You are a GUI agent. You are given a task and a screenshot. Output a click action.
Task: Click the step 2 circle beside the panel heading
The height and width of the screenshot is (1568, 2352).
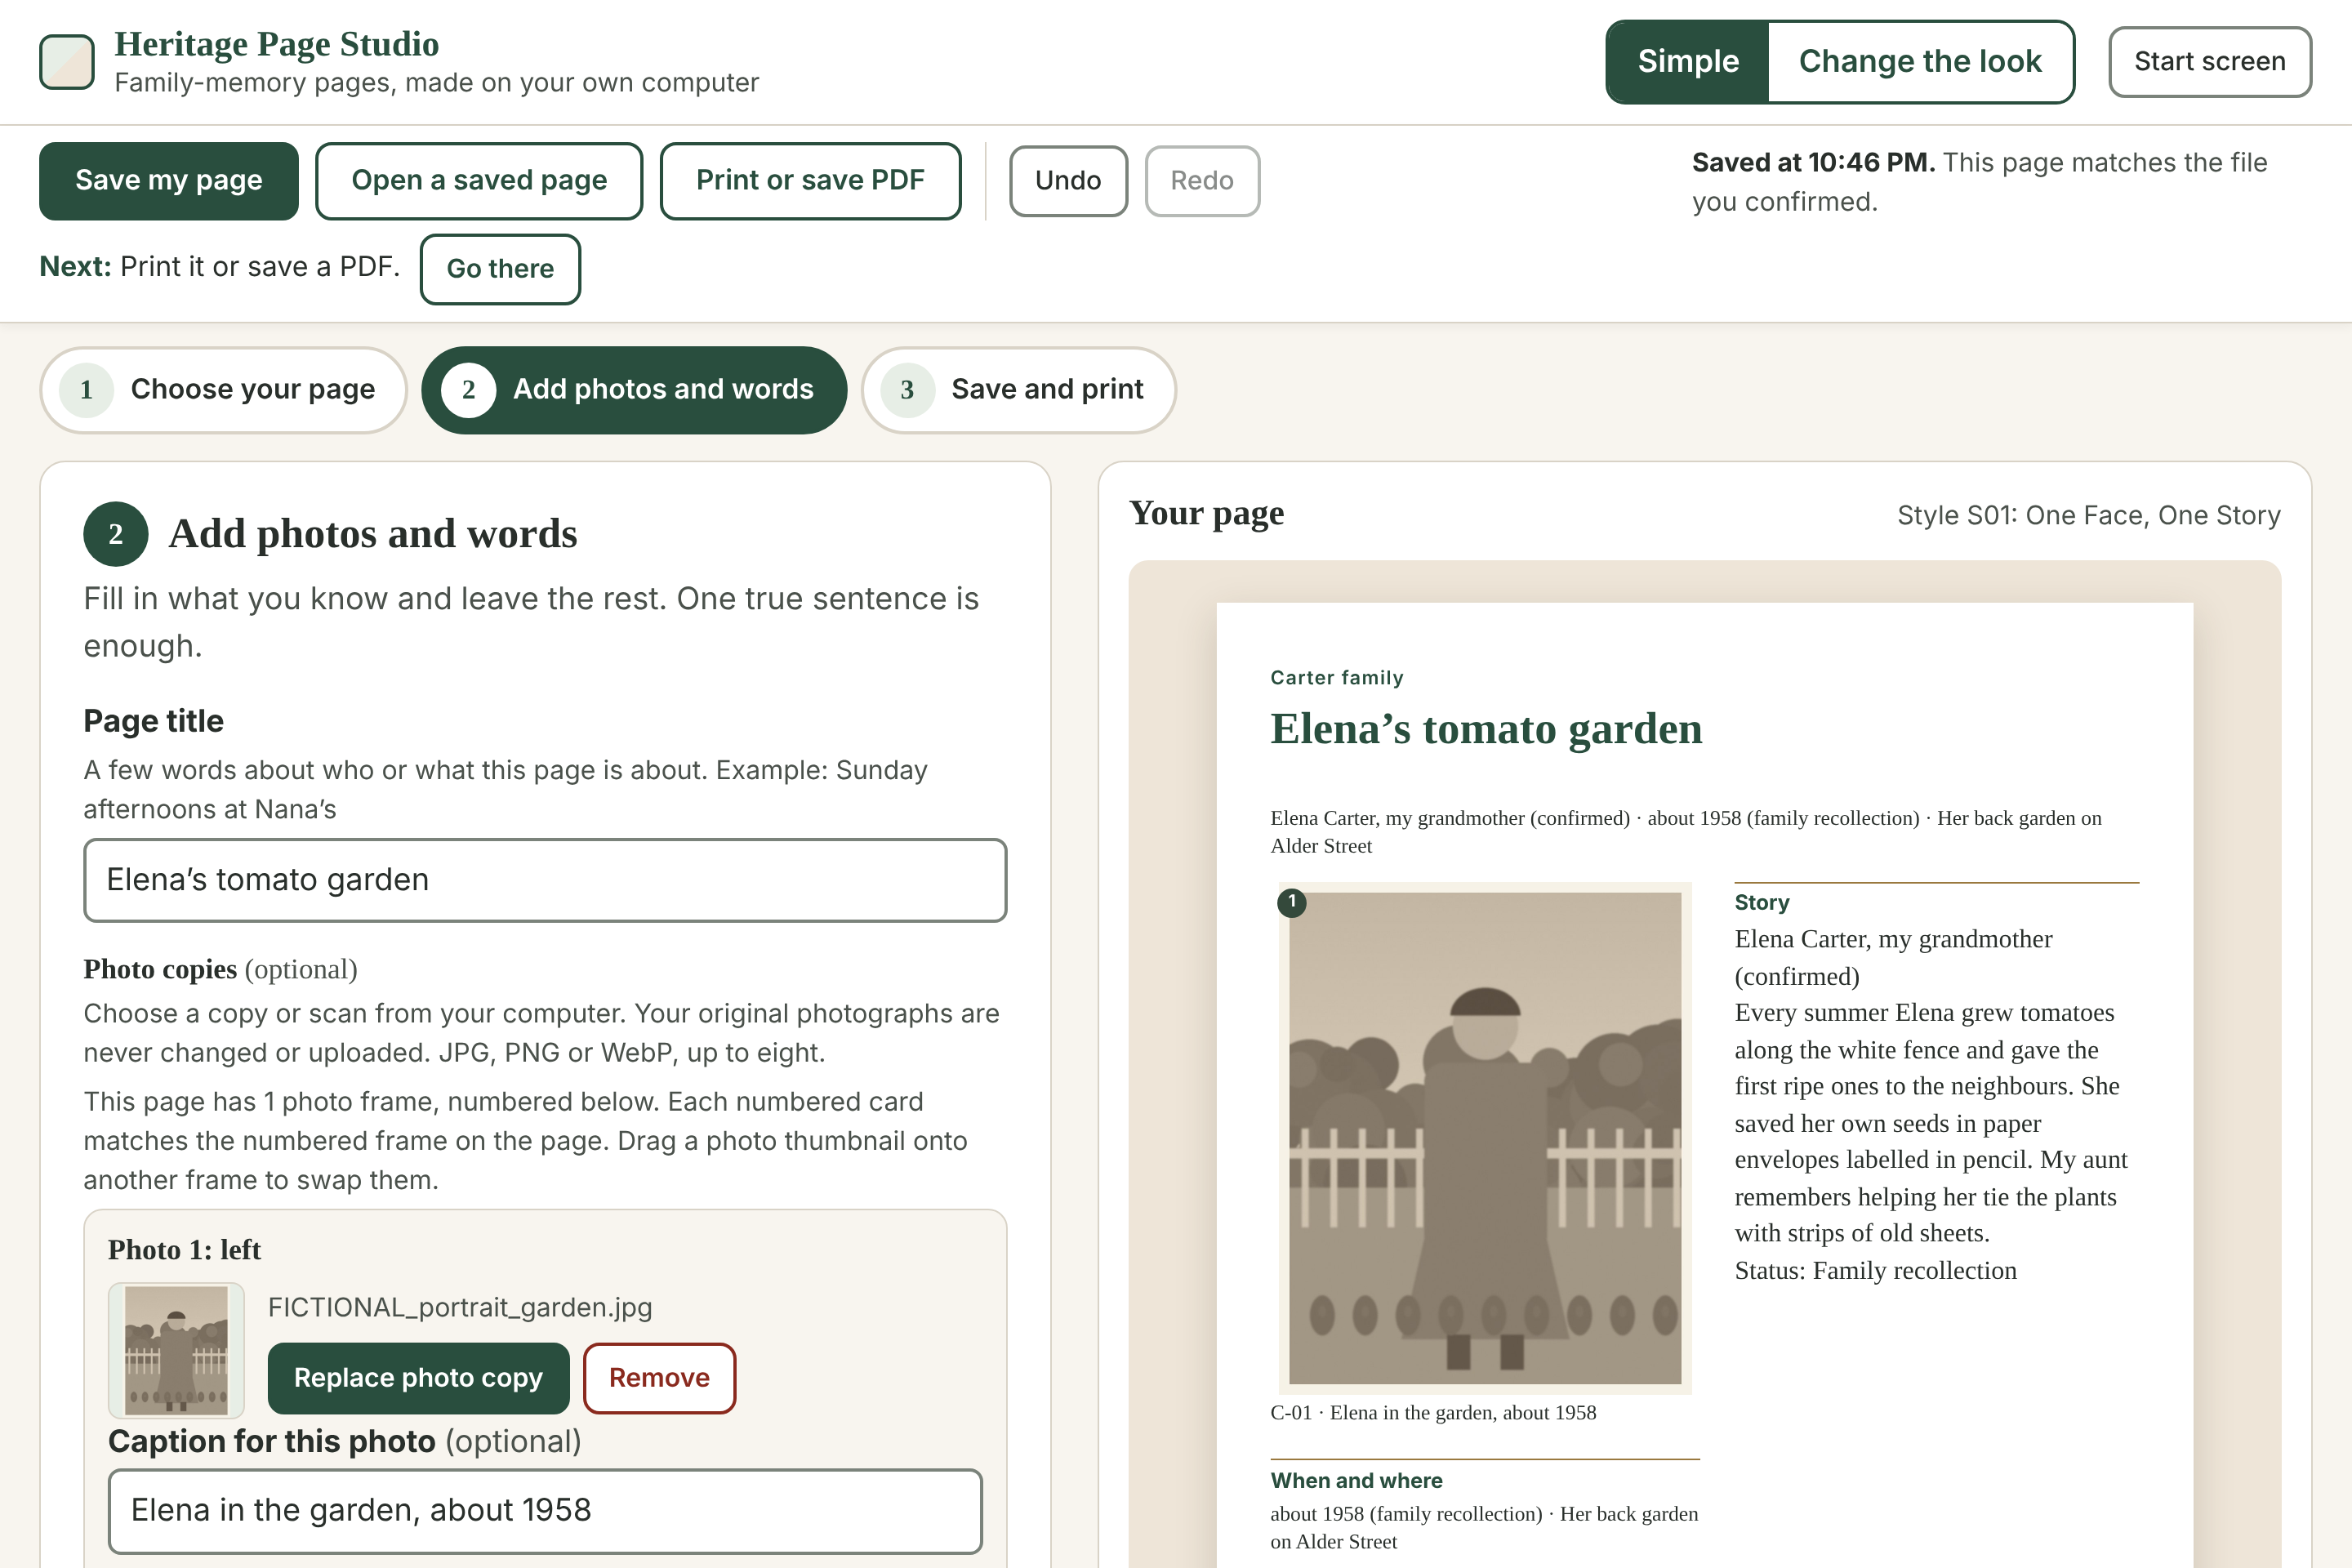coord(116,534)
